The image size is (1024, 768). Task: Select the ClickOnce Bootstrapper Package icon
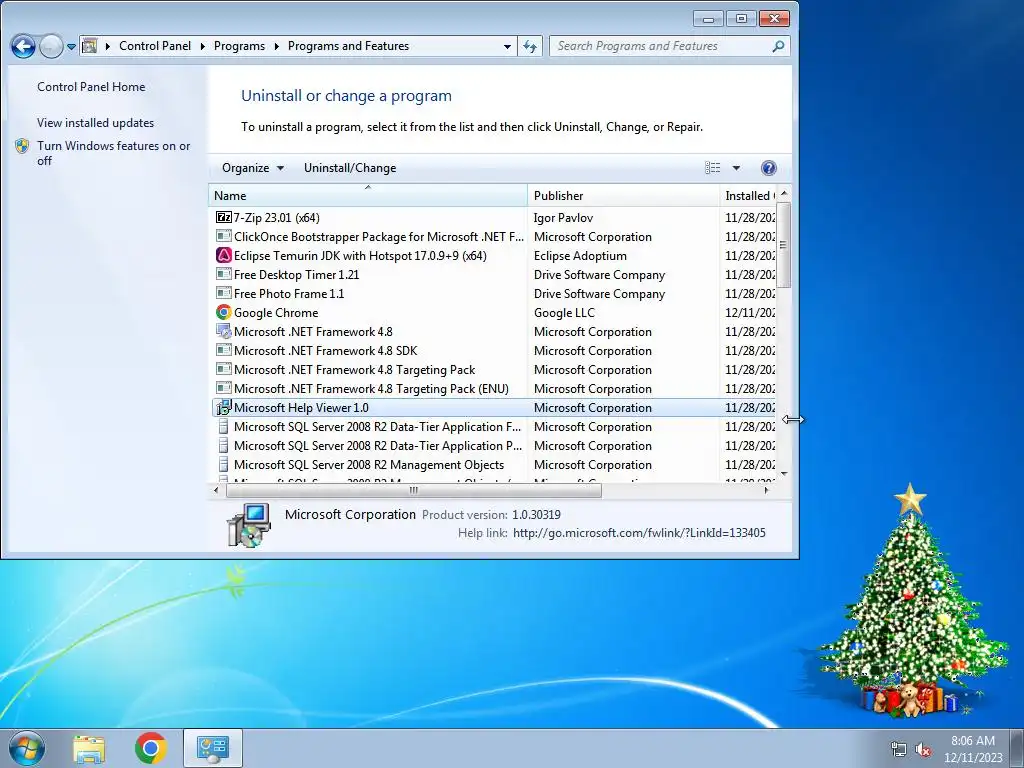pos(223,236)
